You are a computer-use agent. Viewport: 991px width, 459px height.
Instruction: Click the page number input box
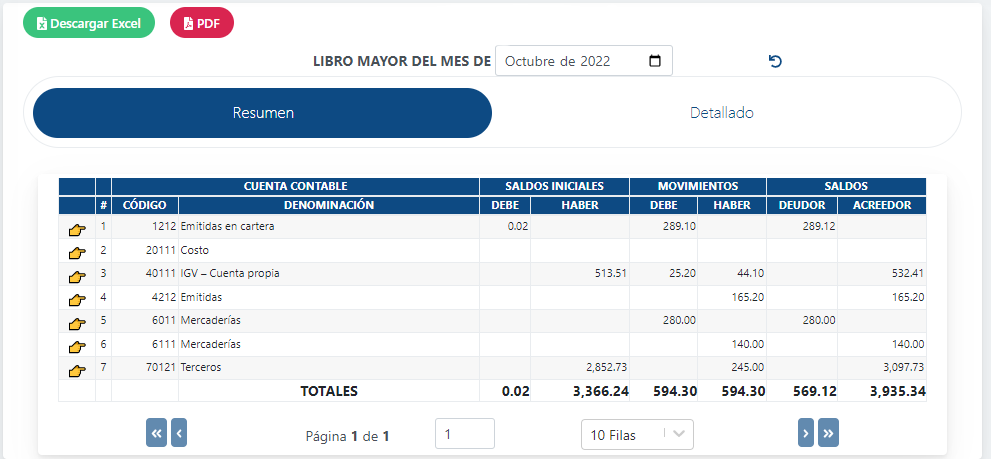(x=465, y=434)
